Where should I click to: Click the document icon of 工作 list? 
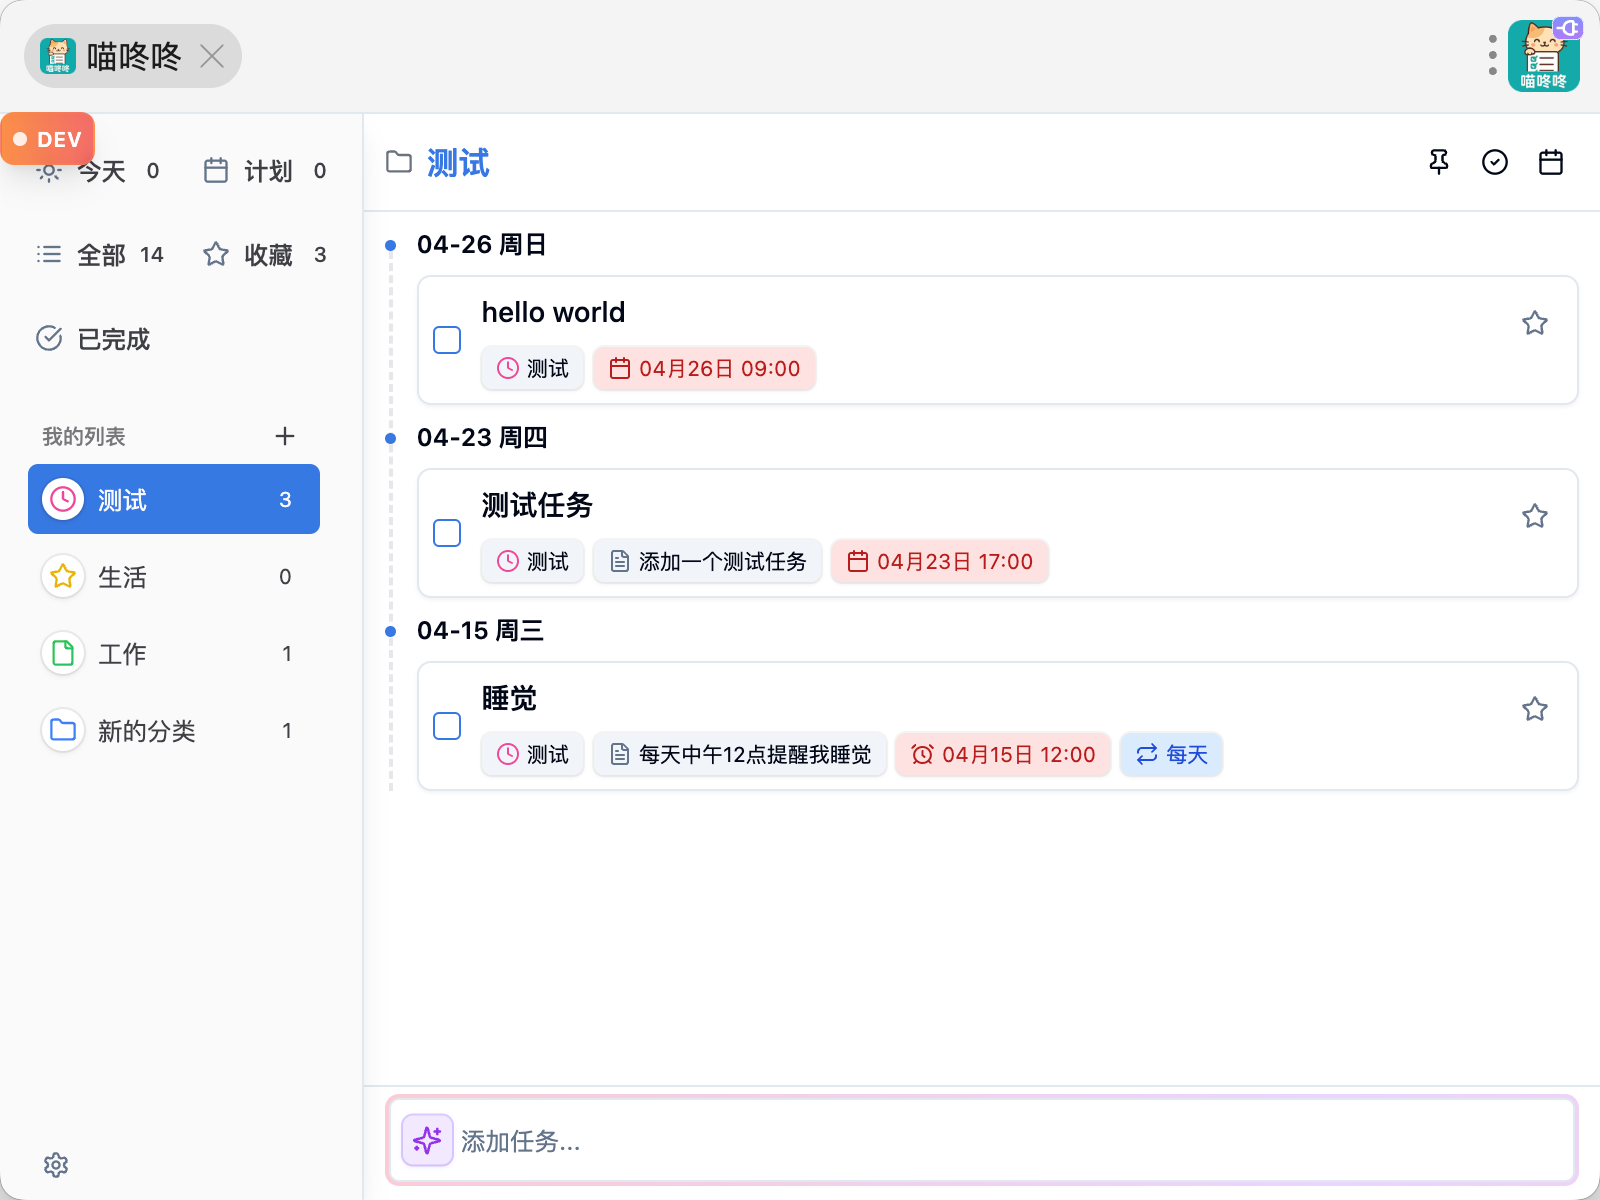pyautogui.click(x=63, y=653)
